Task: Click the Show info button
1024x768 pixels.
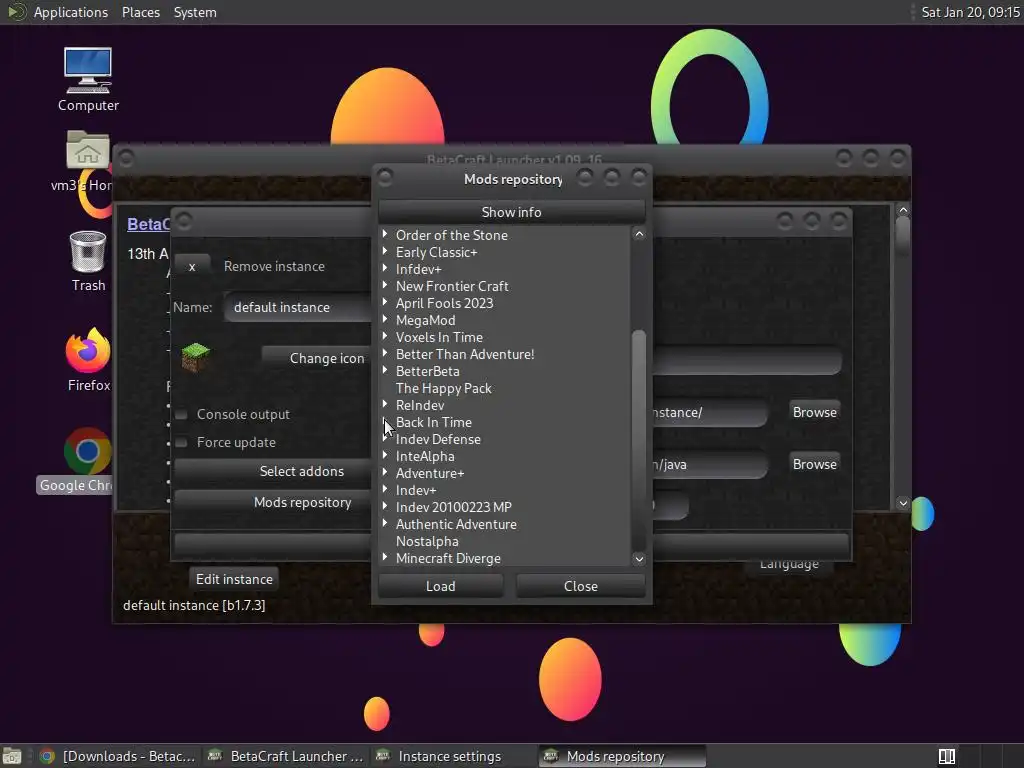Action: [x=511, y=212]
